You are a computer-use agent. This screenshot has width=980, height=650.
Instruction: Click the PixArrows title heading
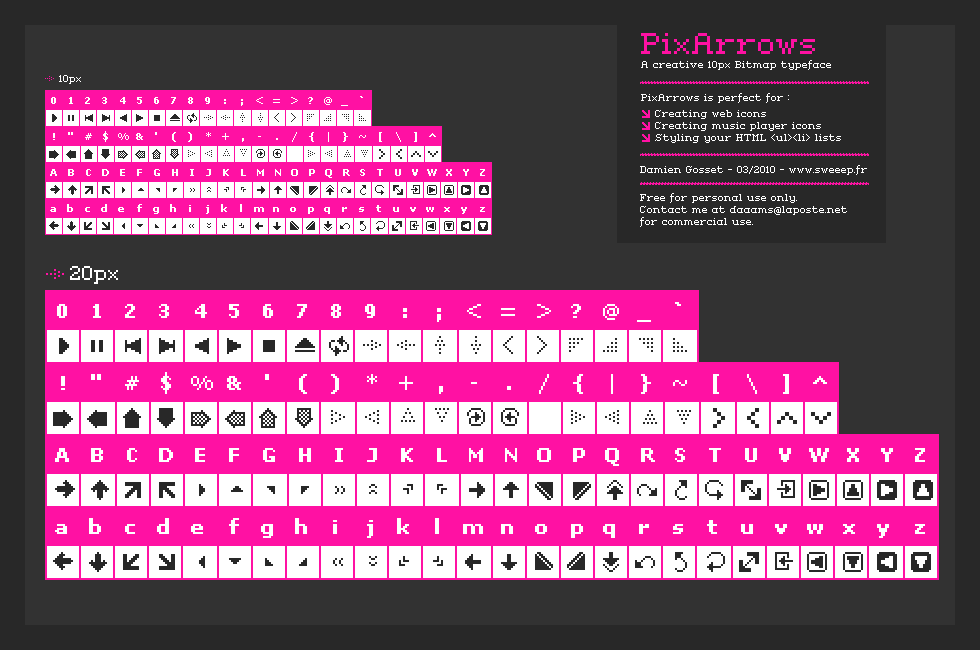click(729, 45)
